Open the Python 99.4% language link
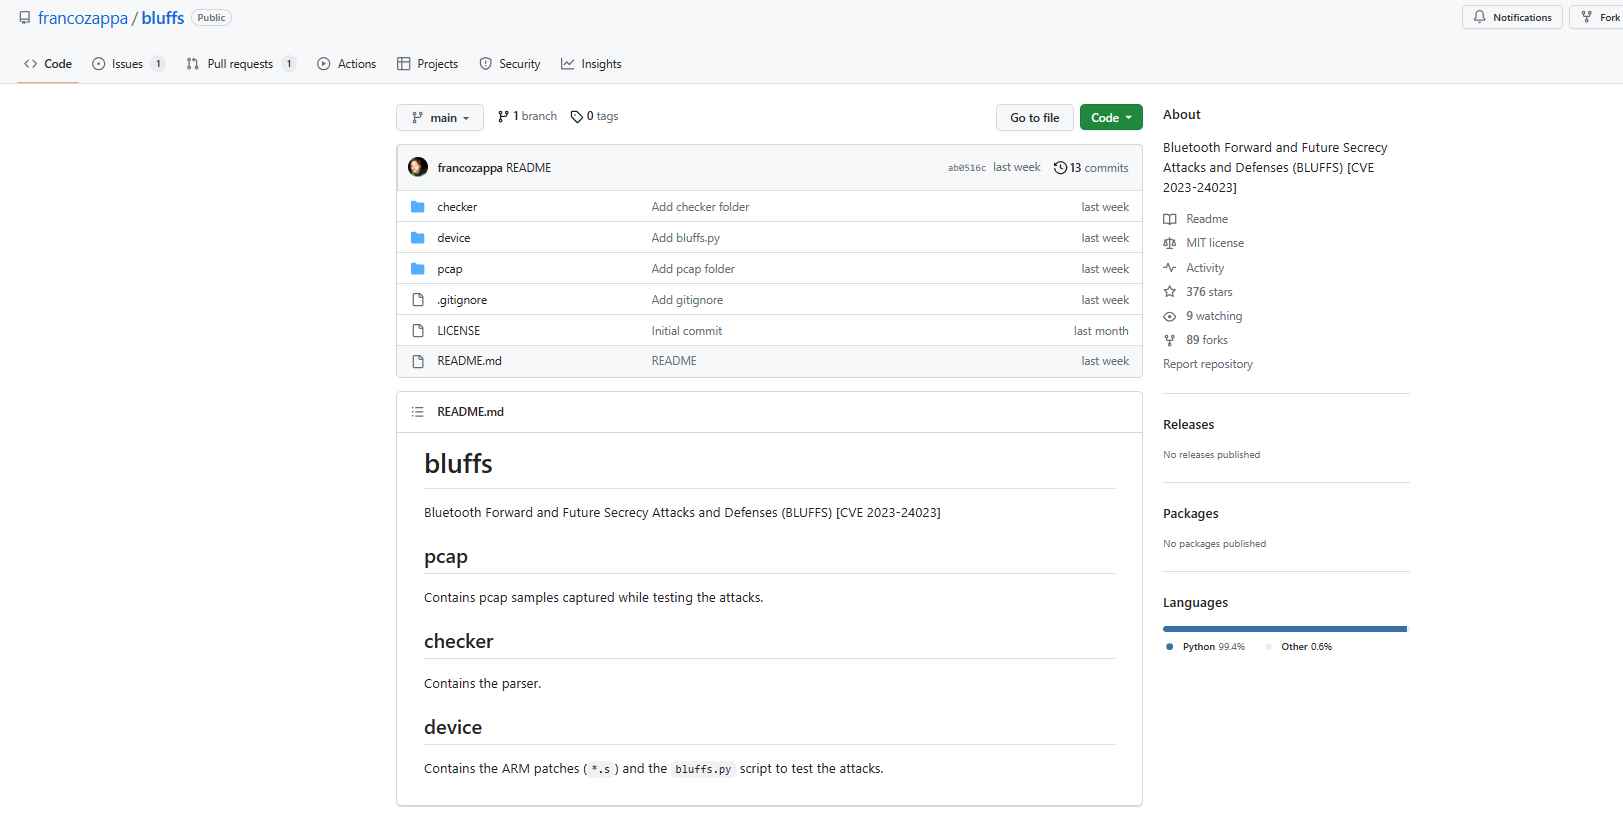This screenshot has width=1623, height=828. pyautogui.click(x=1206, y=647)
